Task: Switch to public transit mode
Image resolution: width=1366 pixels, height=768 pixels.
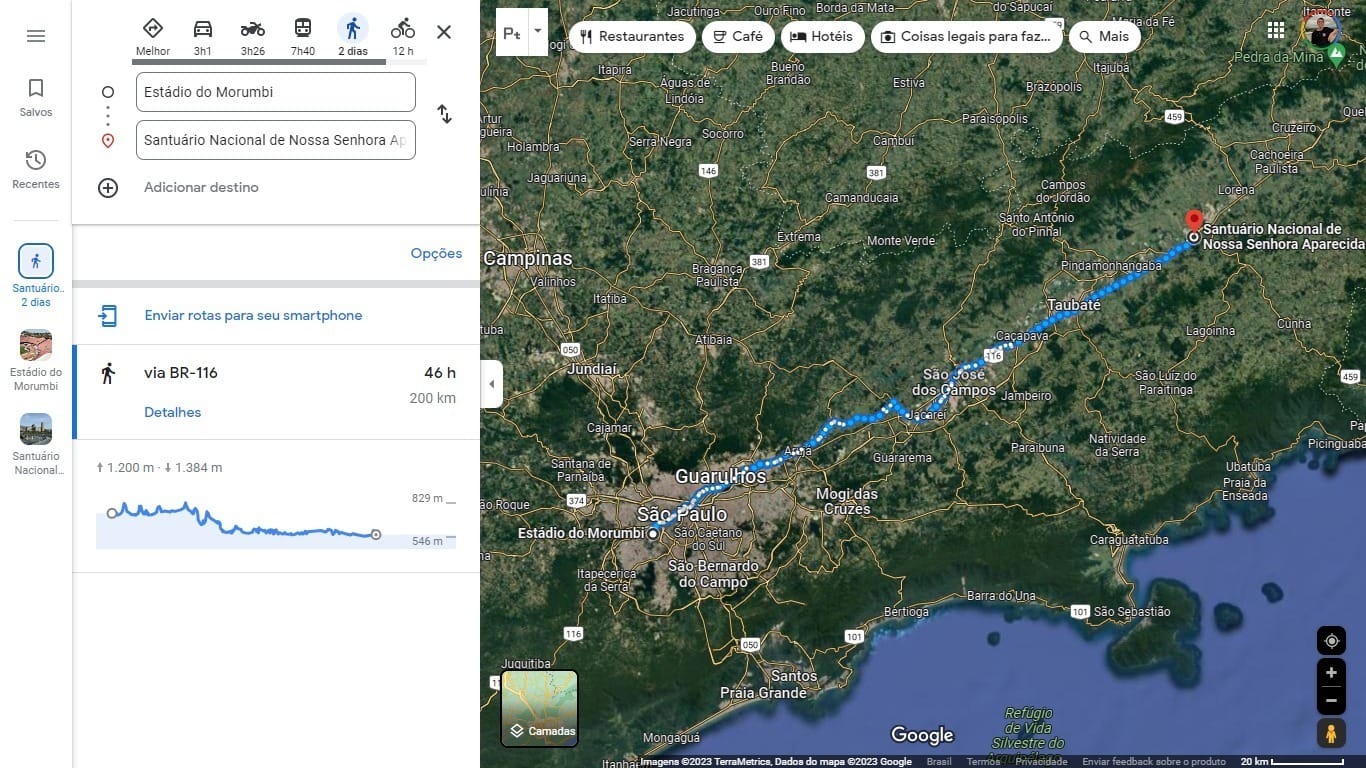Action: 303,36
